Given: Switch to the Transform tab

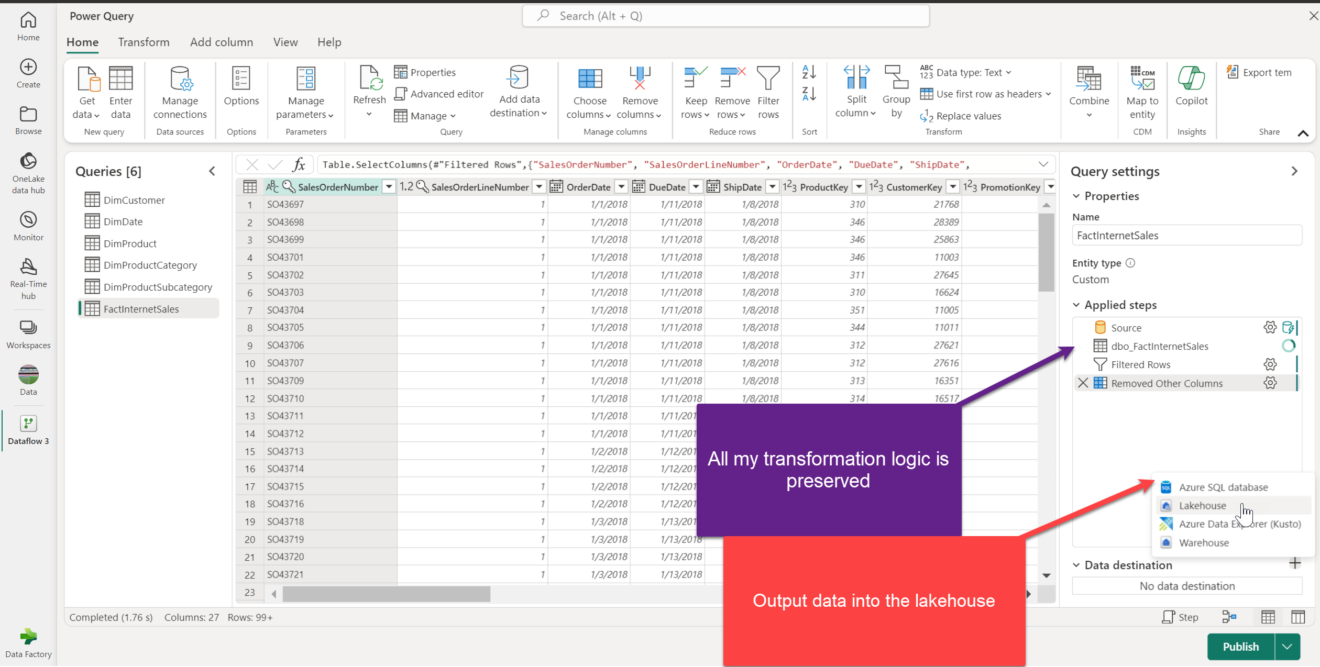Looking at the screenshot, I should click(x=144, y=42).
